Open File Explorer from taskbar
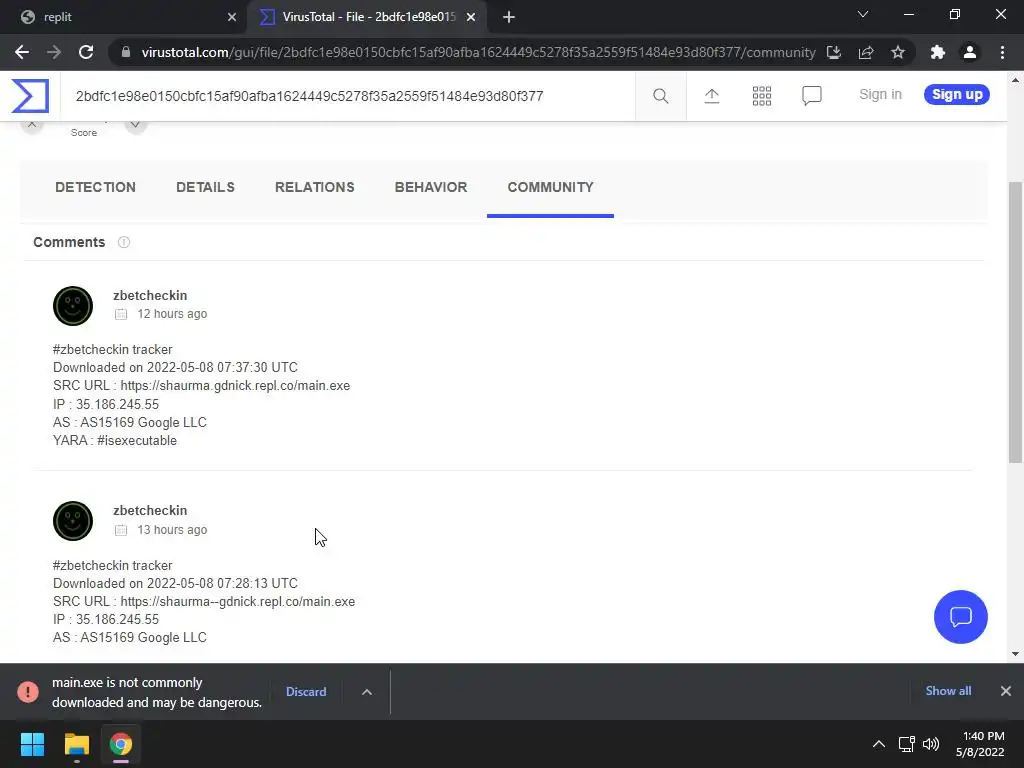This screenshot has width=1024, height=768. [76, 744]
